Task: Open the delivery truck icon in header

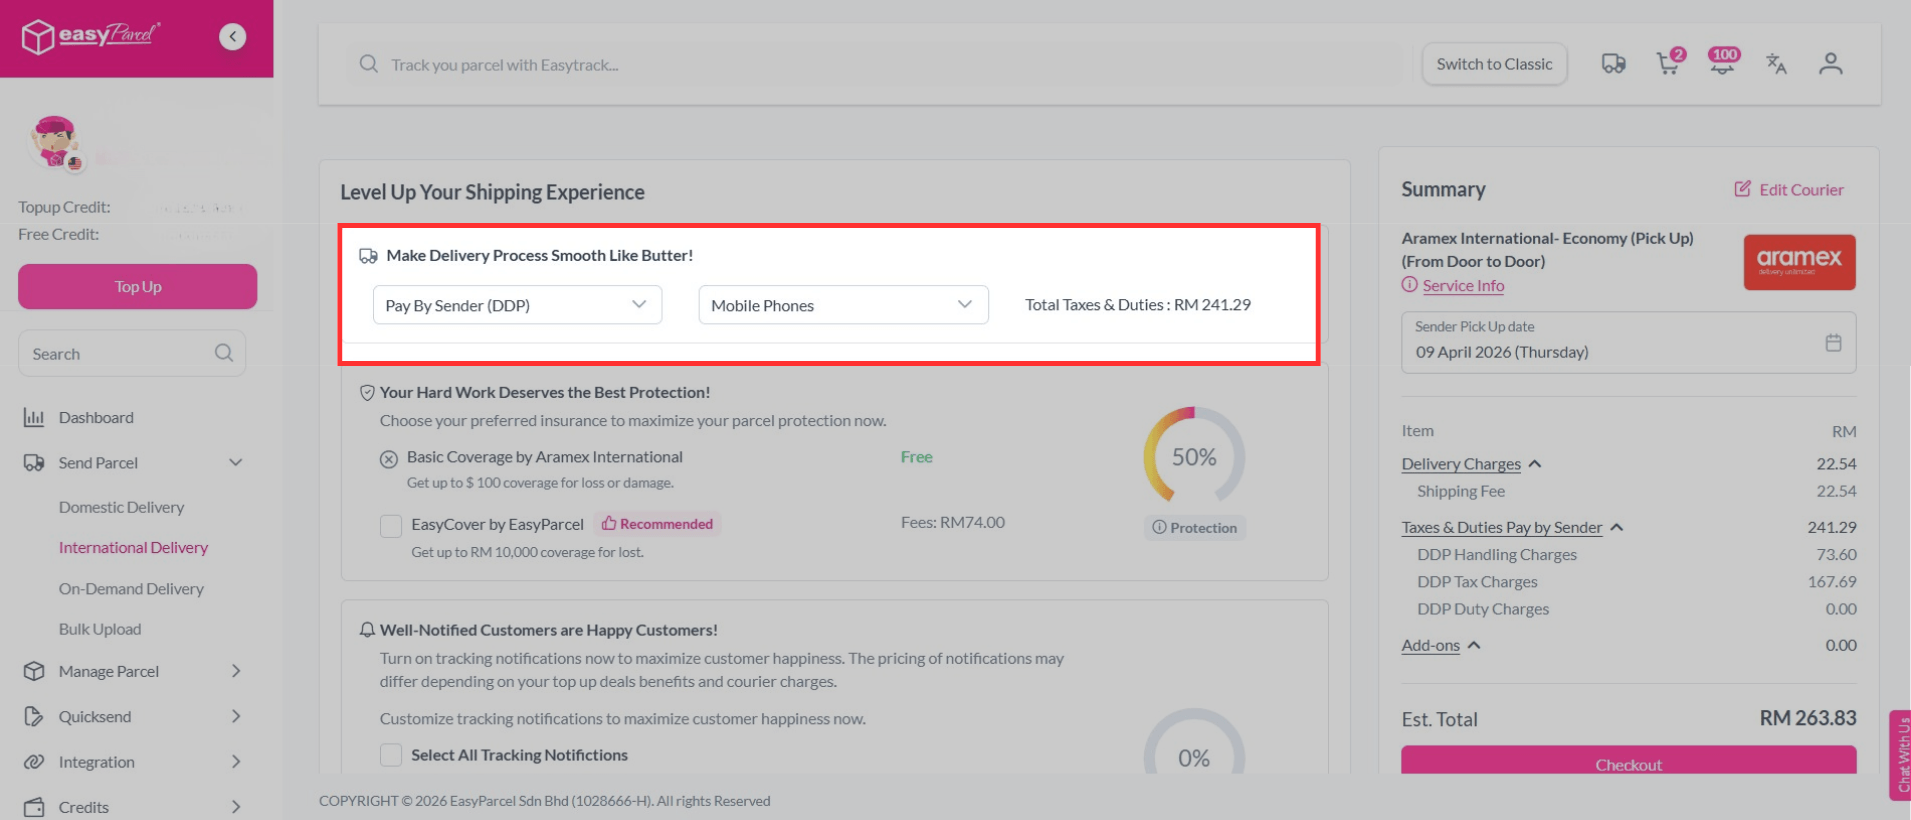Action: pos(1613,64)
